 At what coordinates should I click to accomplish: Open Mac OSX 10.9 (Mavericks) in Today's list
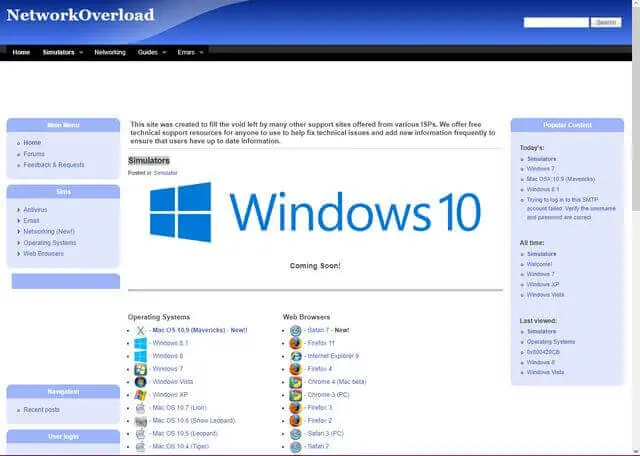point(561,179)
